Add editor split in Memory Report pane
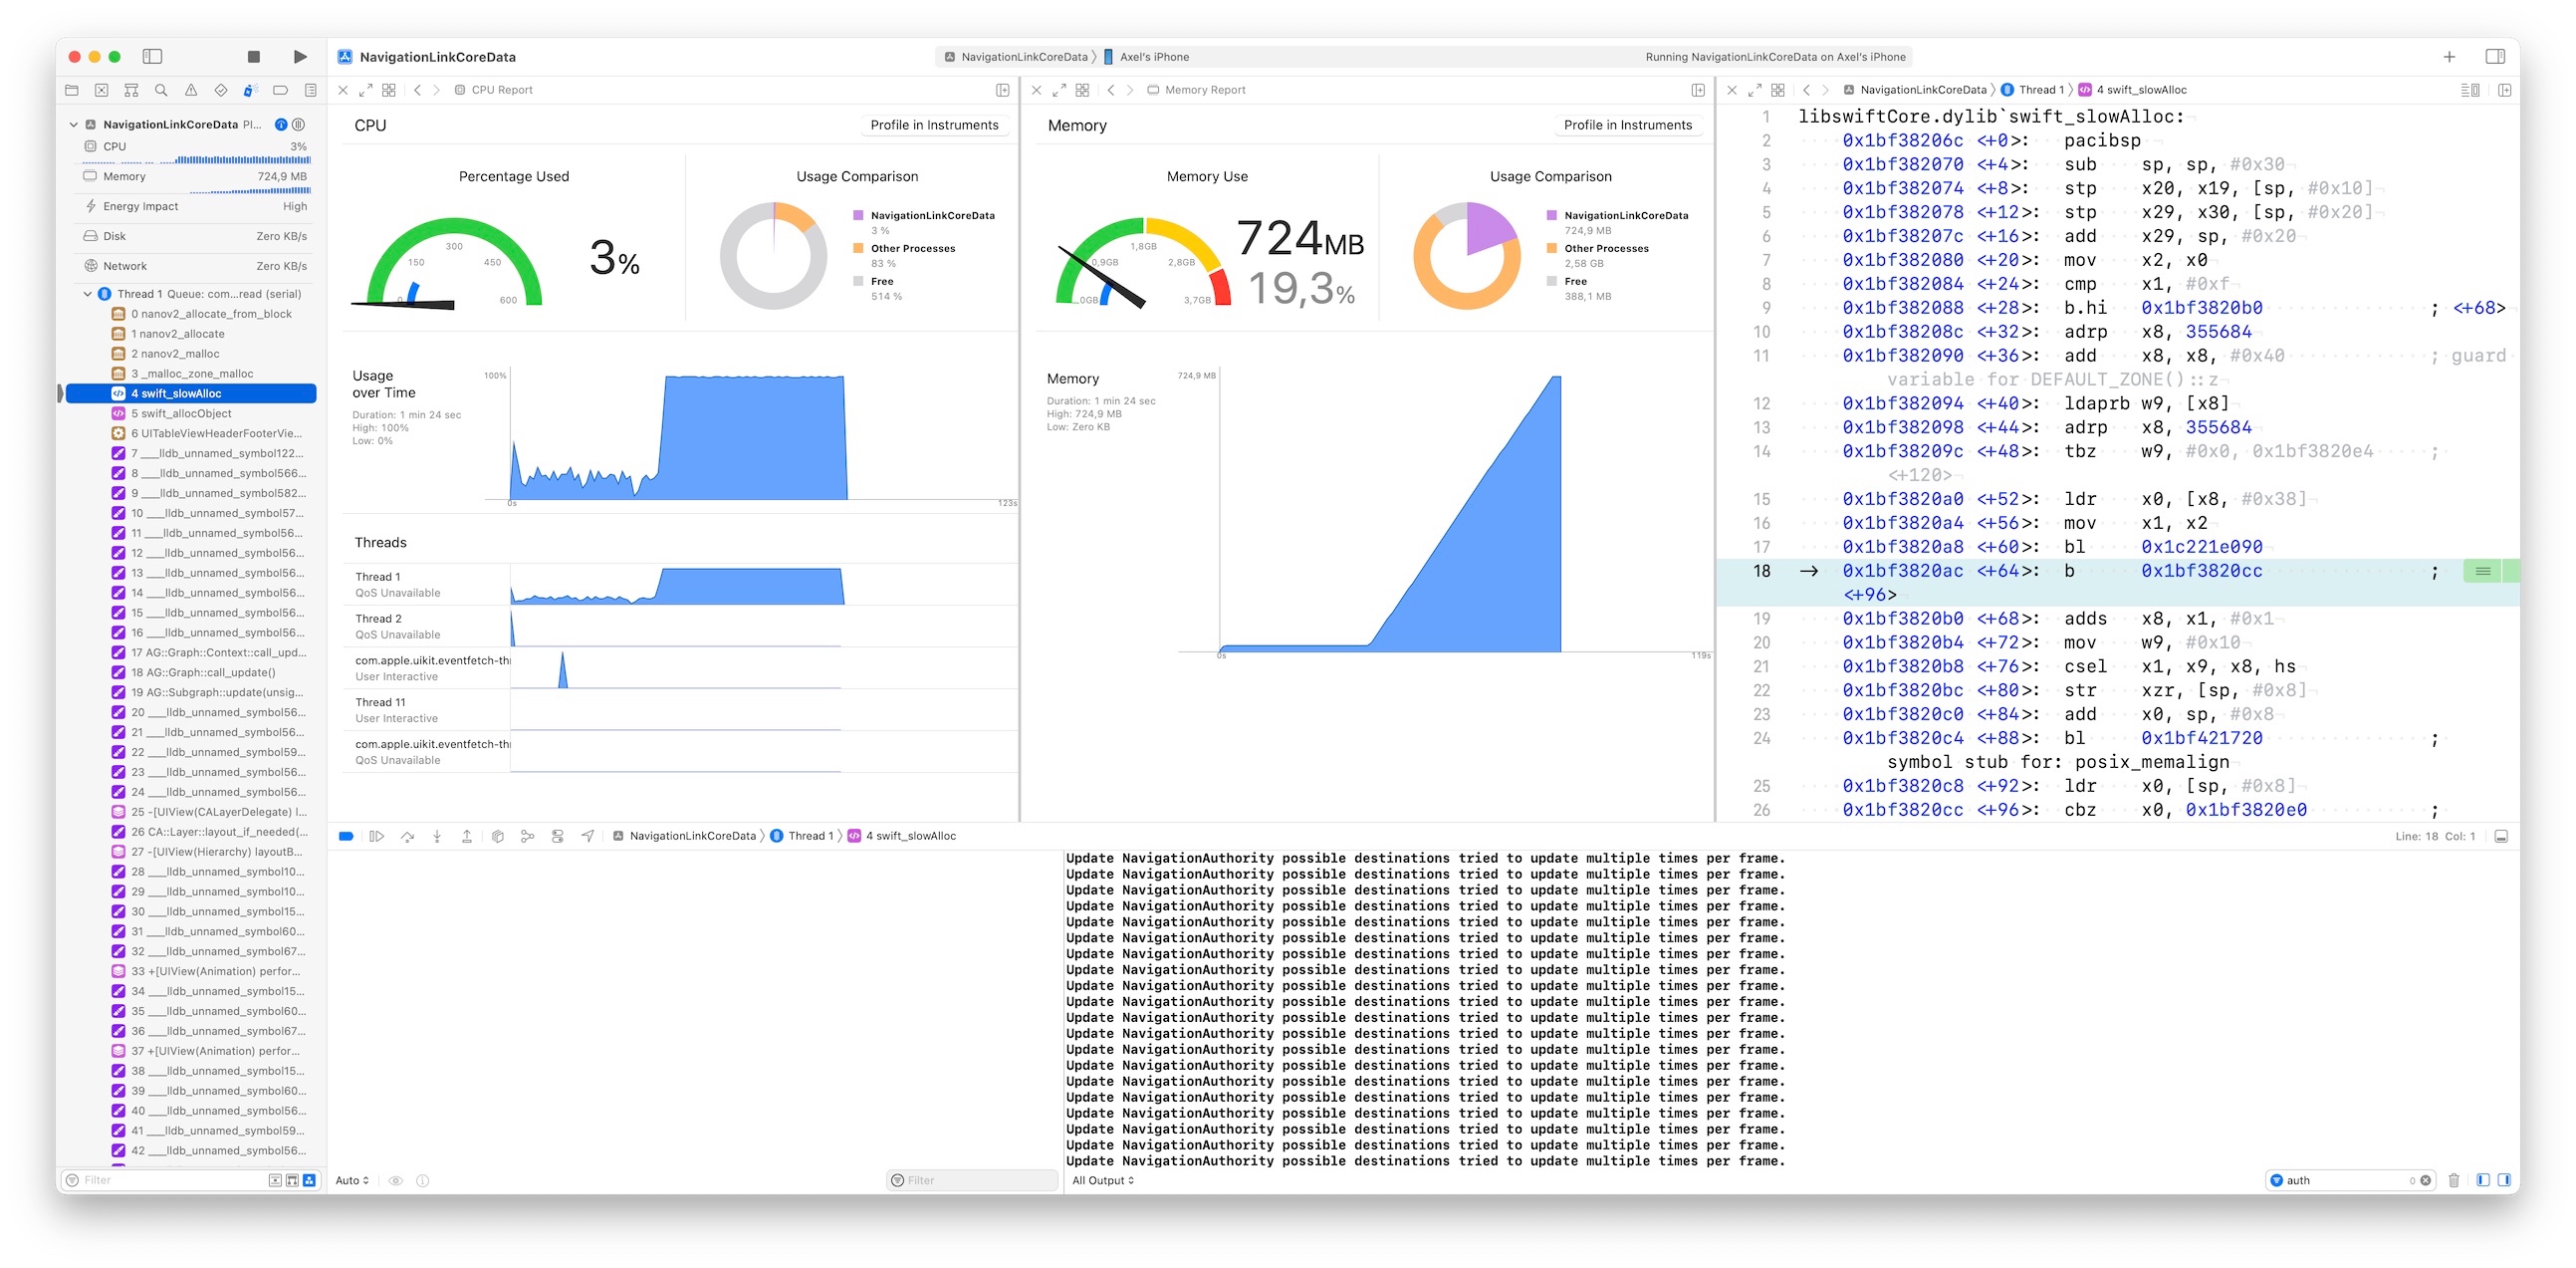 click(x=1698, y=90)
